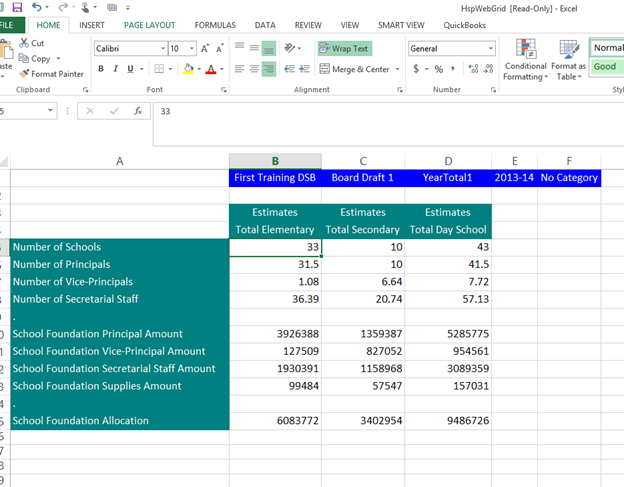Apply percent style number format
The height and width of the screenshot is (487, 624).
(438, 69)
